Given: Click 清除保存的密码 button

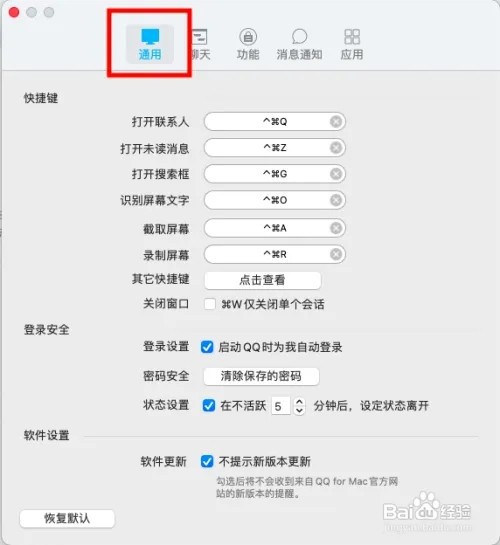Looking at the screenshot, I should click(261, 376).
